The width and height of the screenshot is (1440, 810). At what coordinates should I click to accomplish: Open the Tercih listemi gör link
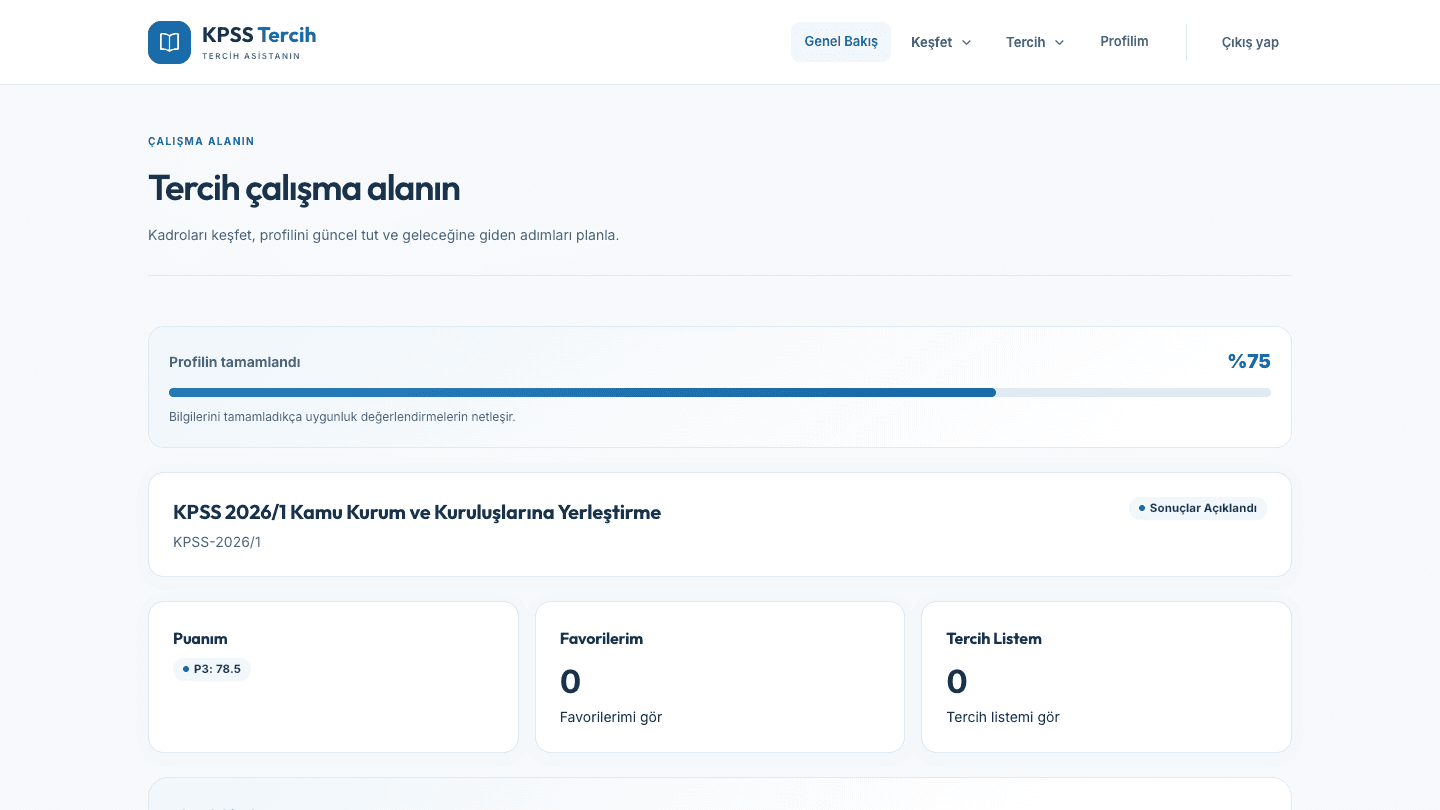(1003, 717)
